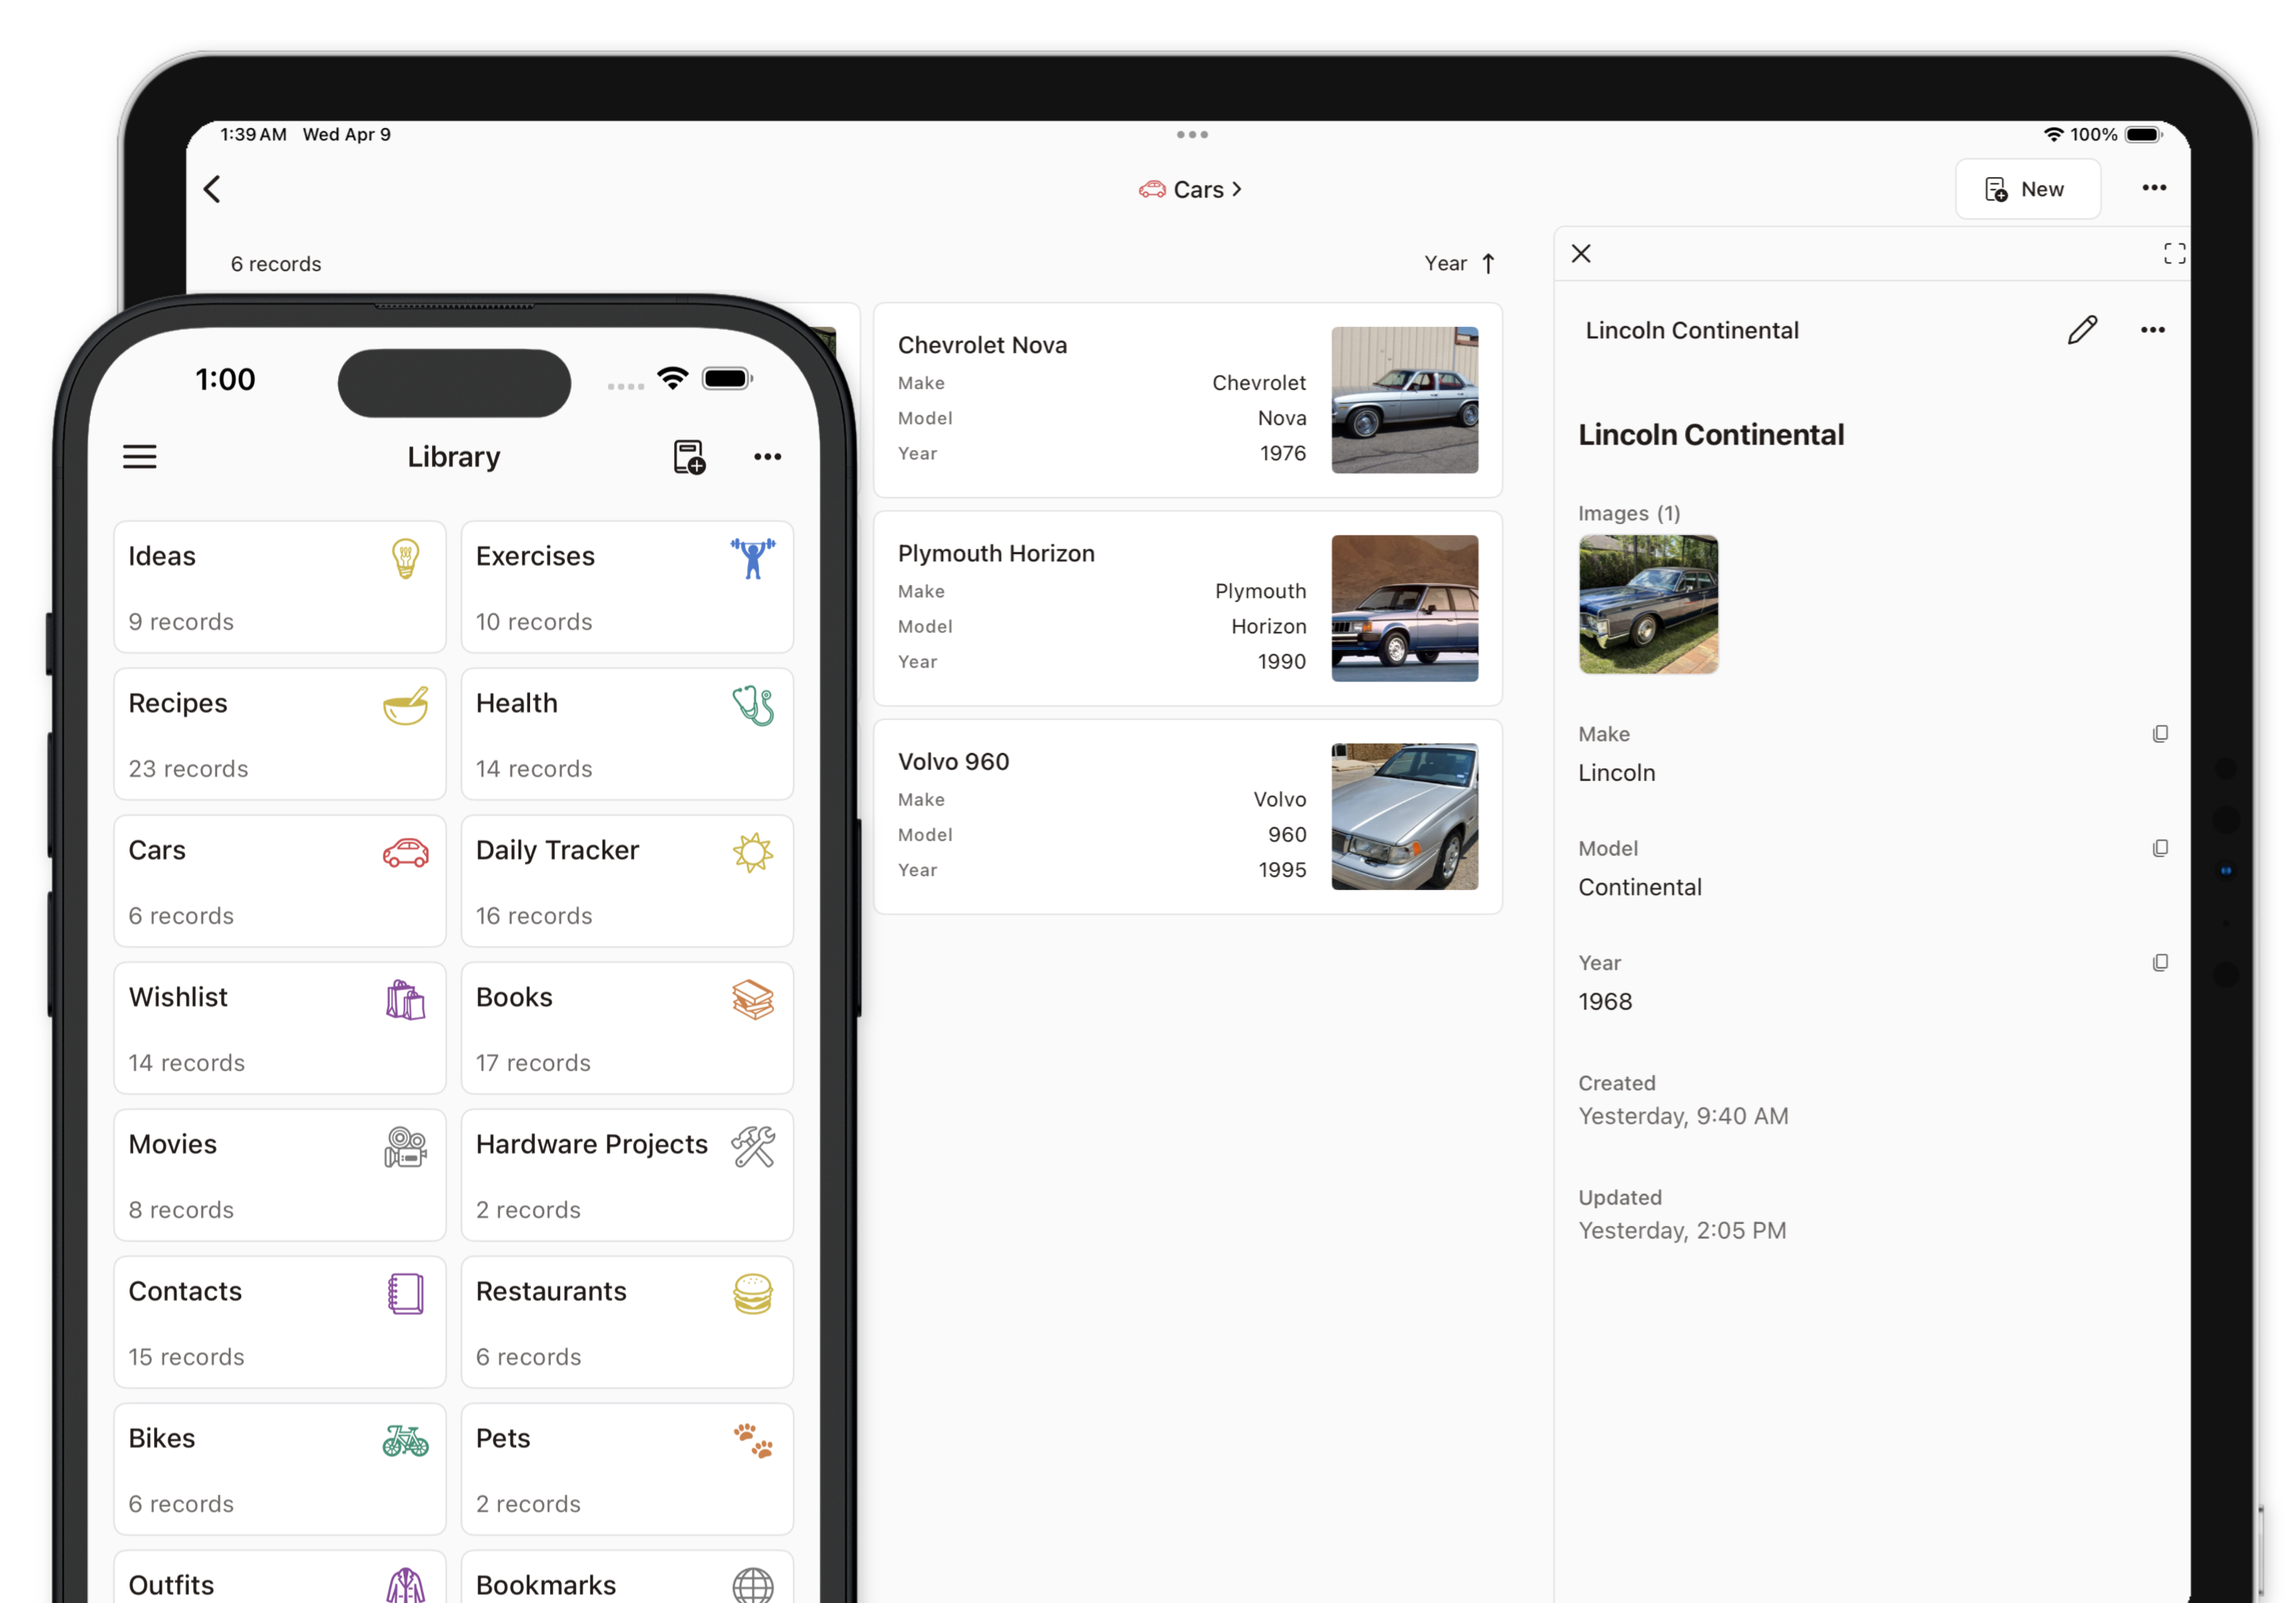Open the Hardware Projects collection
2296x1603 pixels.
(x=627, y=1175)
